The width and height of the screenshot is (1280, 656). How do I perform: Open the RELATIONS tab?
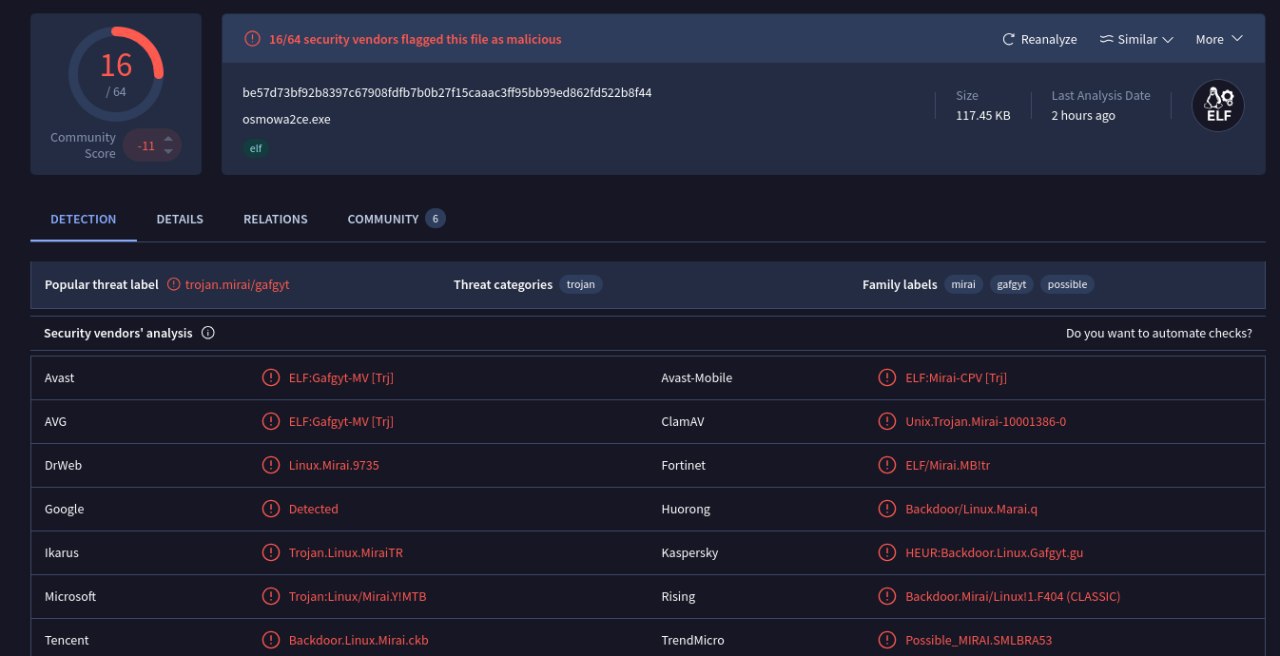coord(276,219)
